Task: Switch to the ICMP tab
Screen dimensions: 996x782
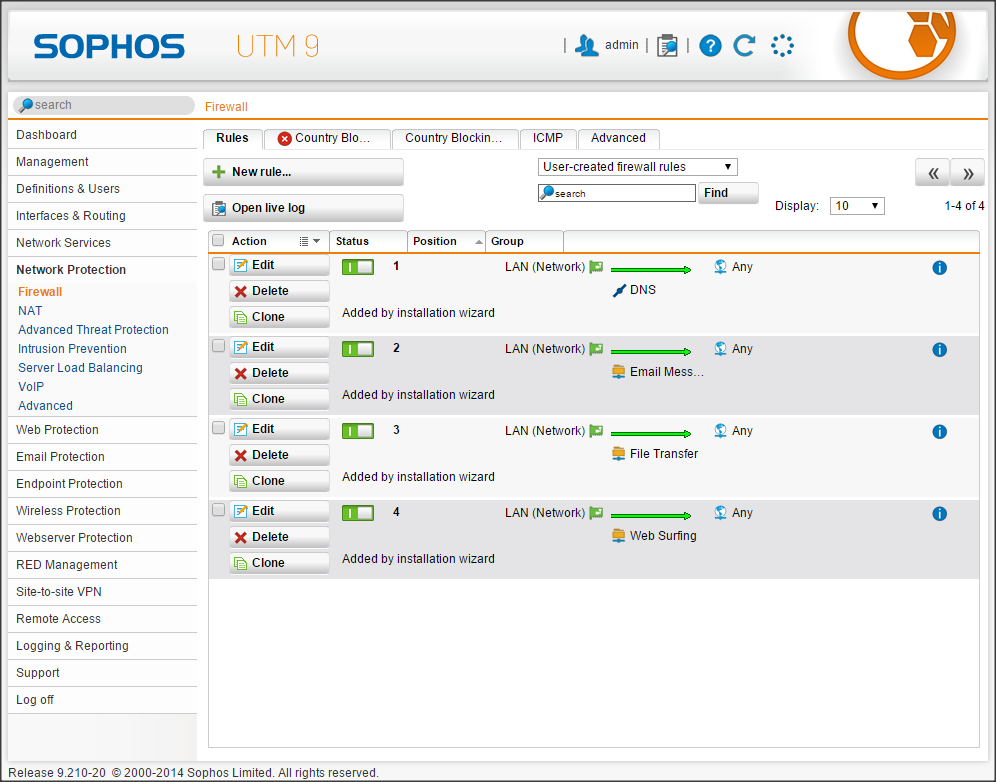Action: point(547,138)
